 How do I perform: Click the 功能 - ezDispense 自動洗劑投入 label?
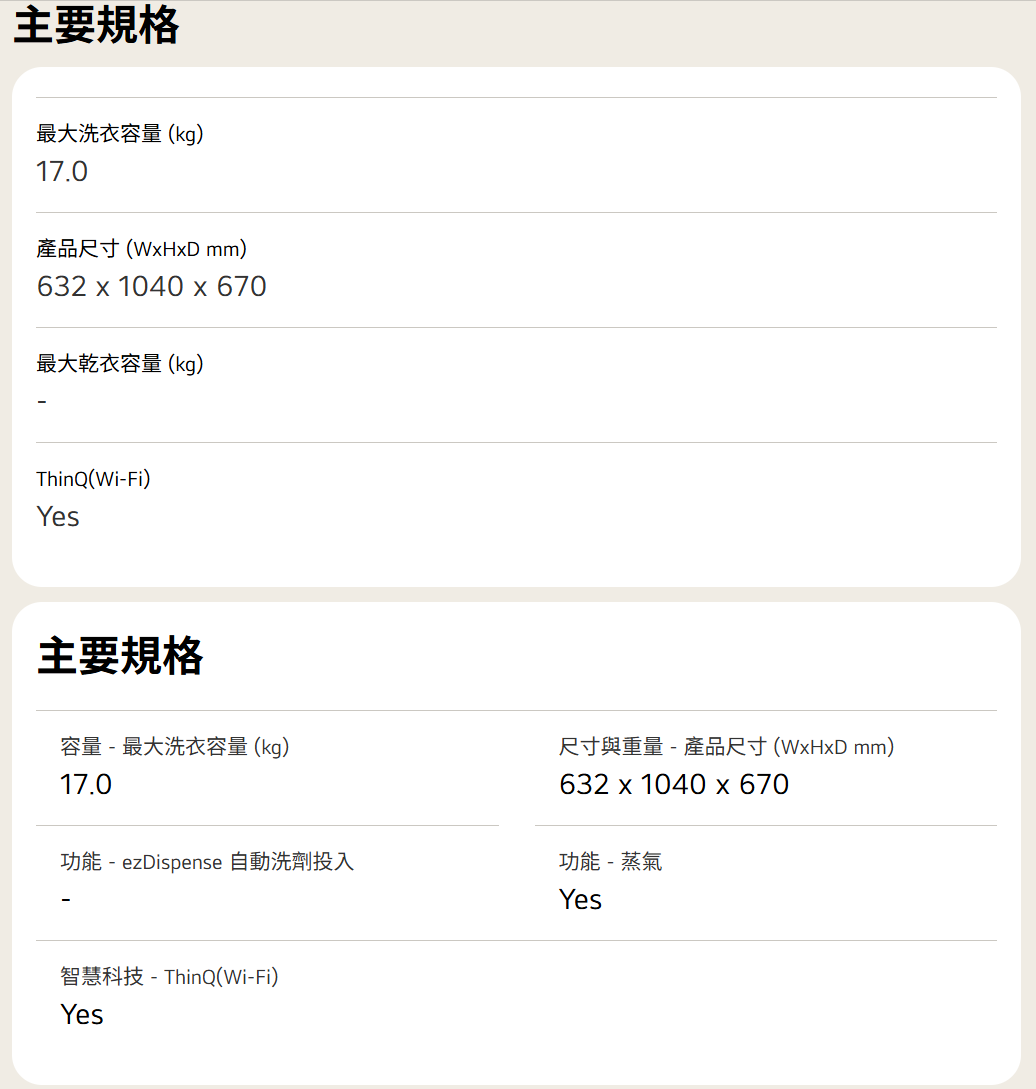point(207,861)
